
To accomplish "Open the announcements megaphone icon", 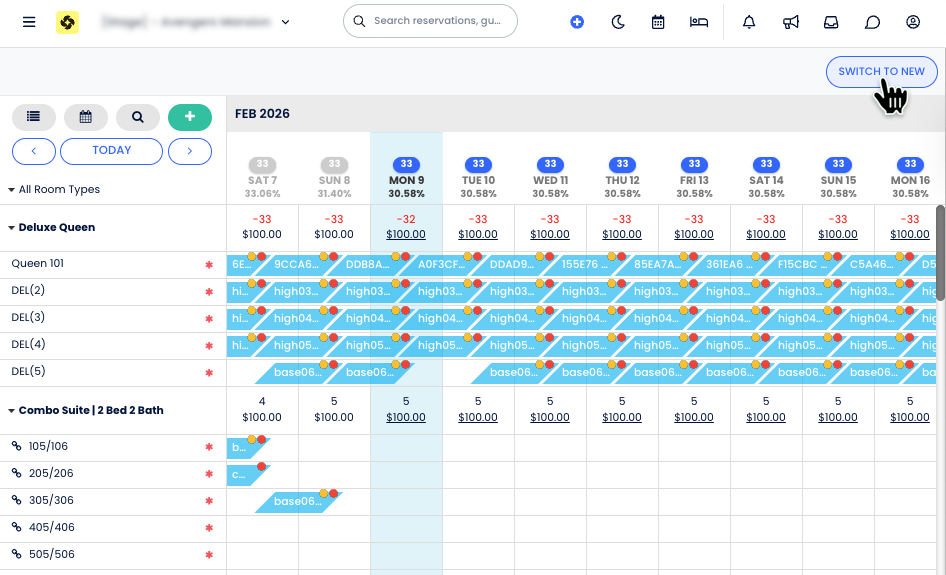I will point(790,22).
